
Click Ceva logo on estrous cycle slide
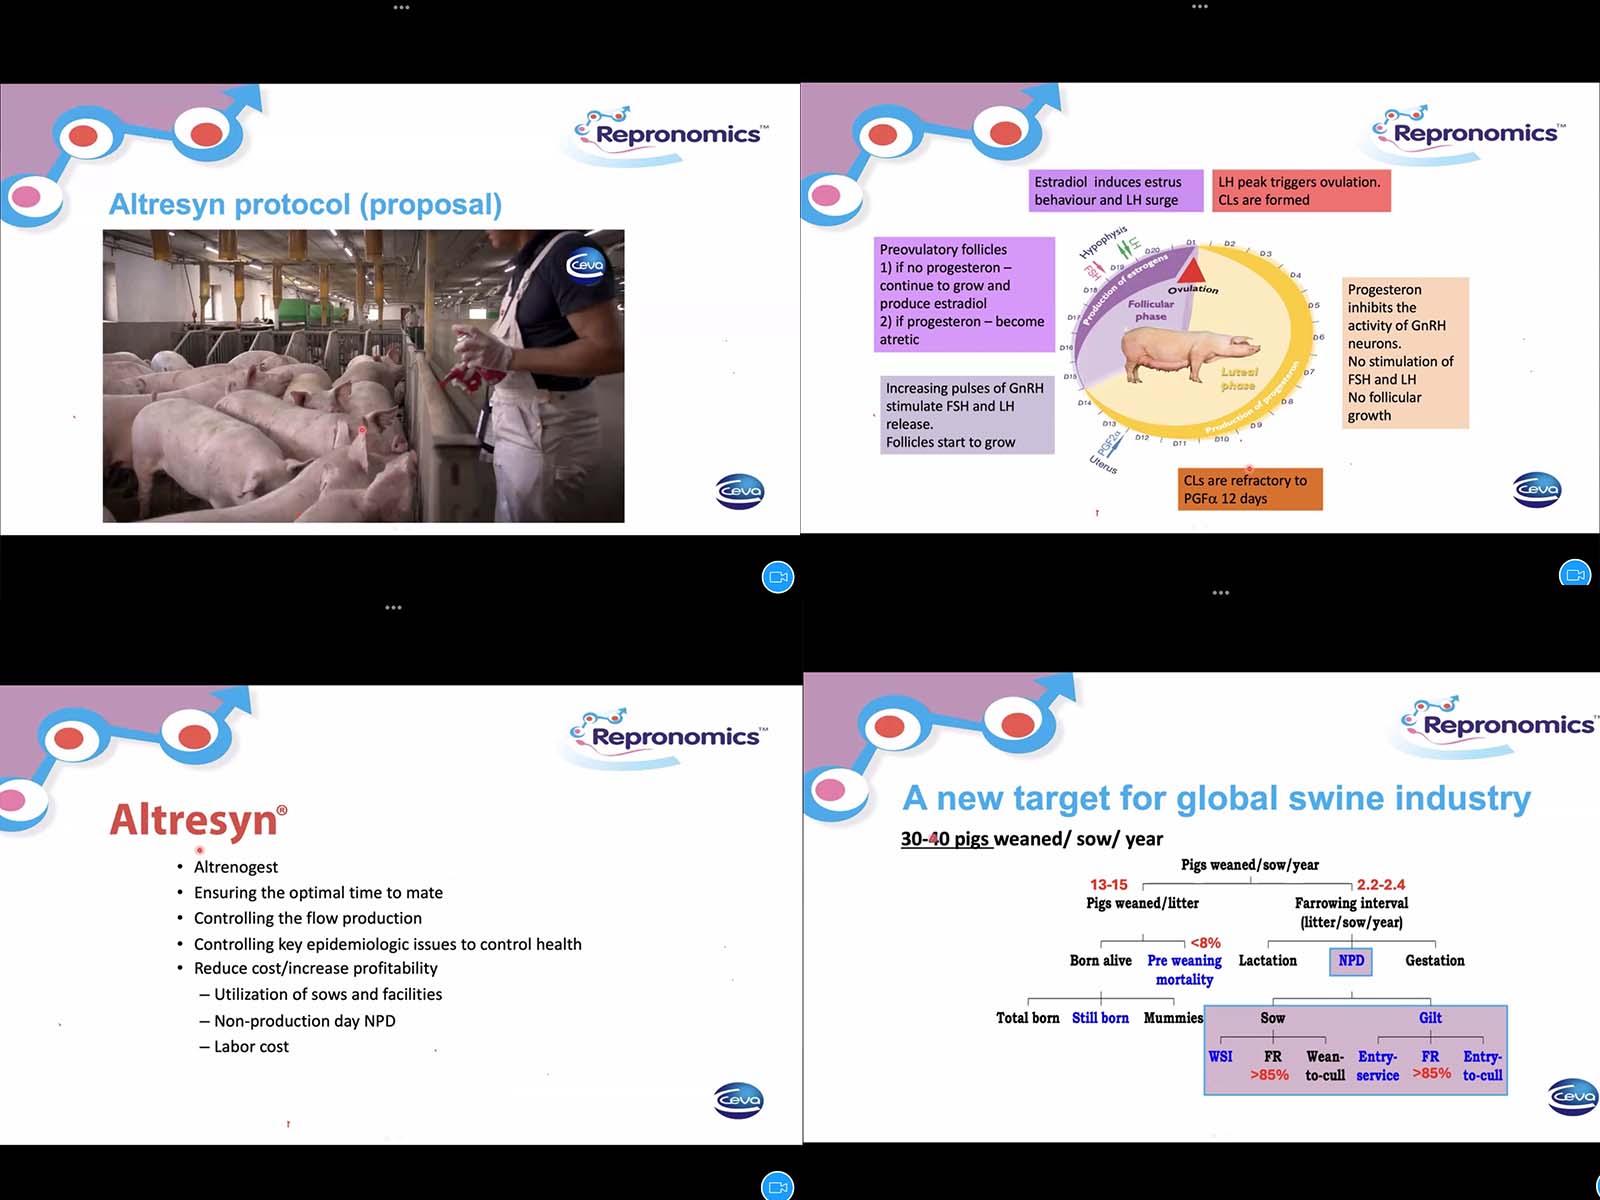coord(1537,489)
